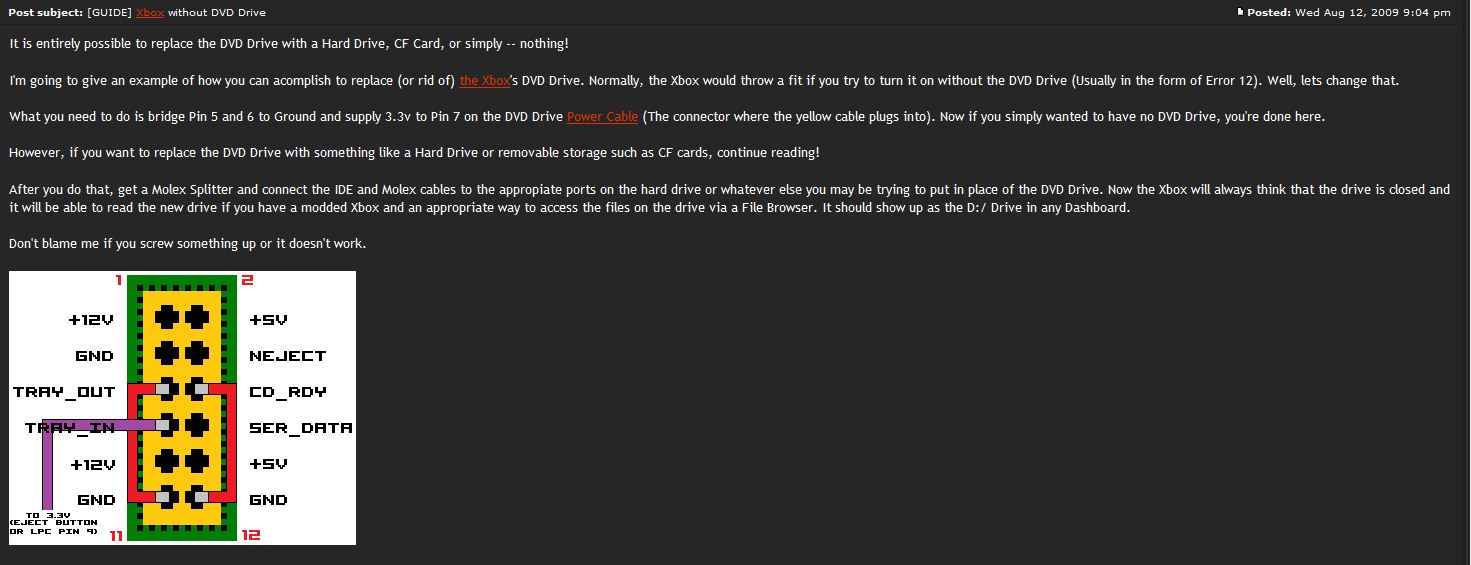The height and width of the screenshot is (565, 1471).
Task: Click the small post icon beside Posted
Action: coord(1240,12)
